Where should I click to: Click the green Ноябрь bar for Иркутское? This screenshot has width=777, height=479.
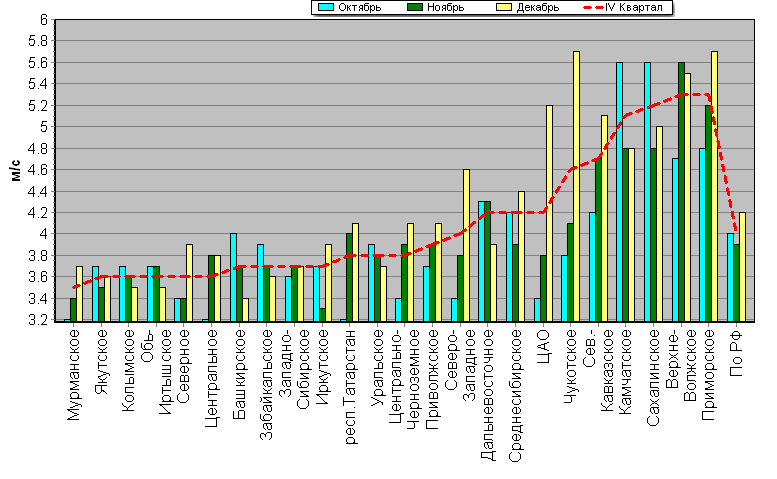click(x=322, y=315)
